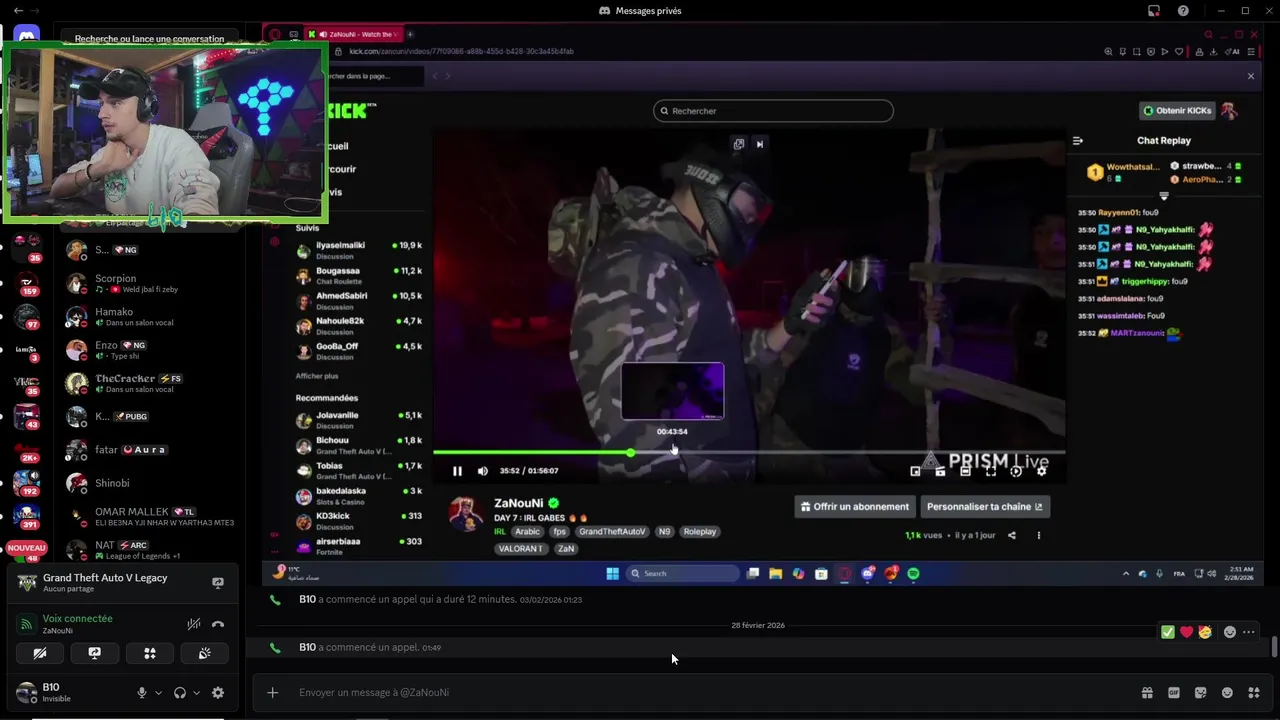Open more options on the call message

pos(1248,632)
